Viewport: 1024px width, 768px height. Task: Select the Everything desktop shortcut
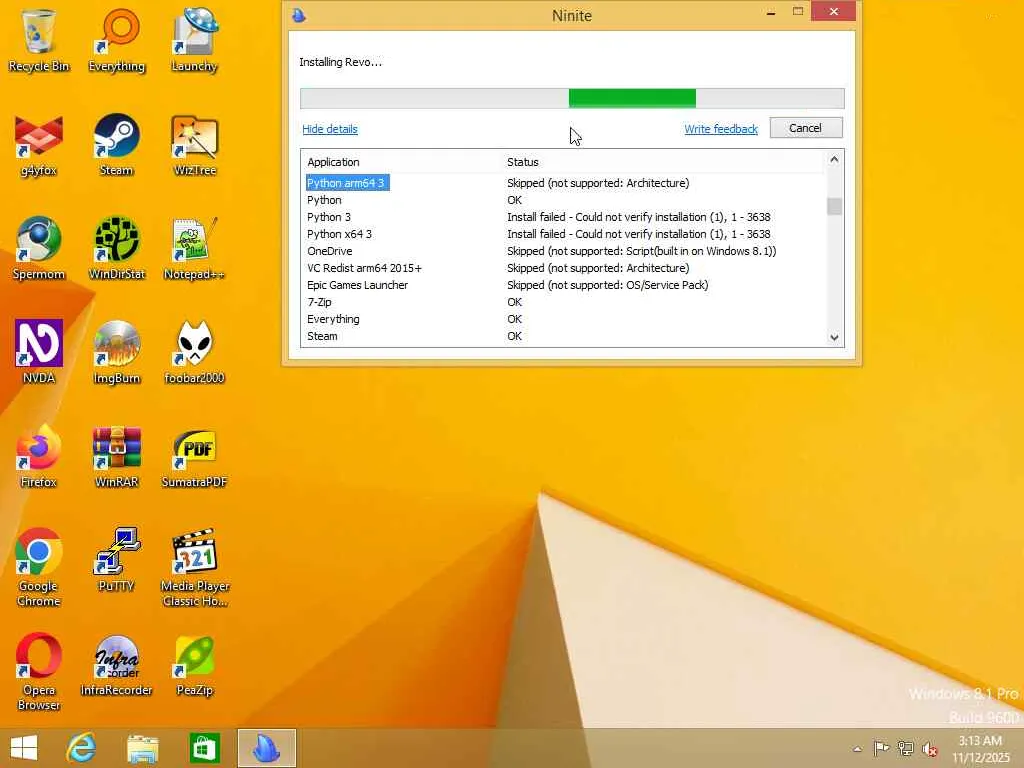(x=116, y=40)
